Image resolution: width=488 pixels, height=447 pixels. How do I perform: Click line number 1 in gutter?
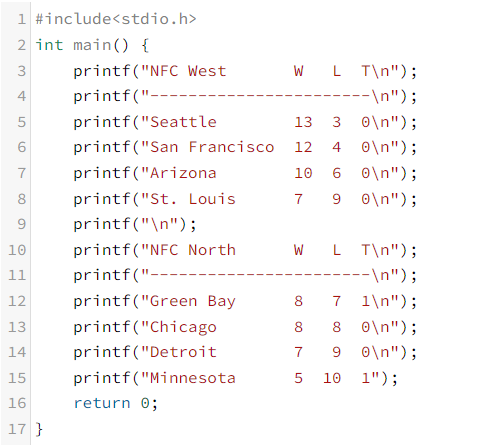coord(22,19)
